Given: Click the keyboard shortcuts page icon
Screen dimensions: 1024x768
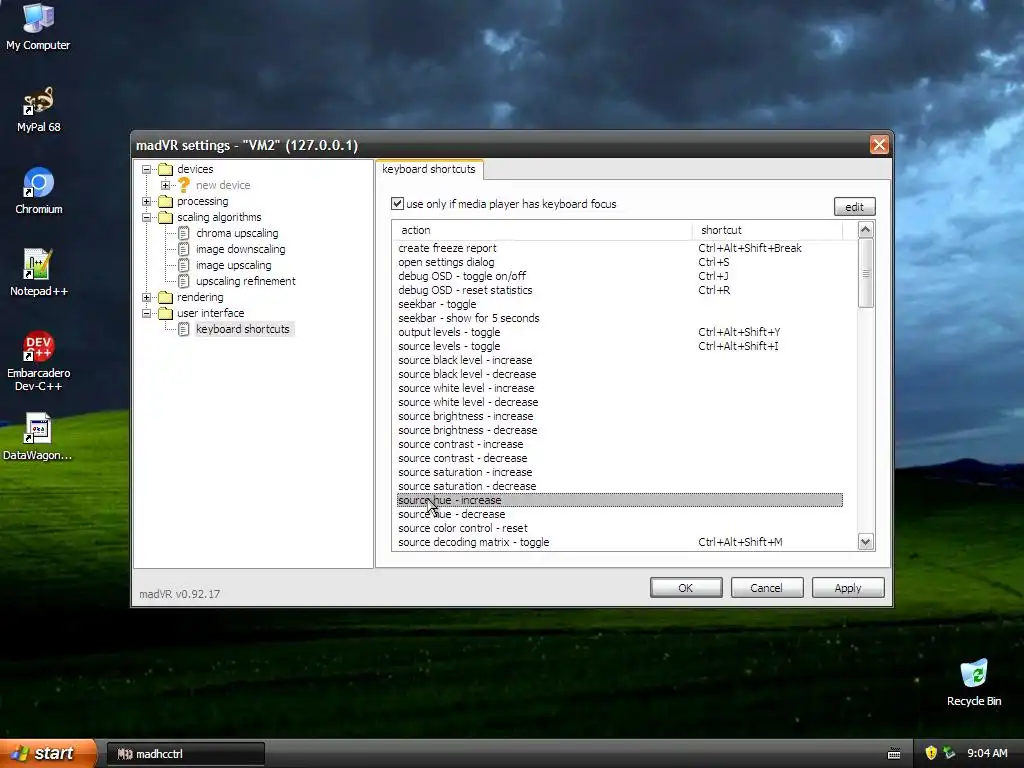Looking at the screenshot, I should [184, 329].
